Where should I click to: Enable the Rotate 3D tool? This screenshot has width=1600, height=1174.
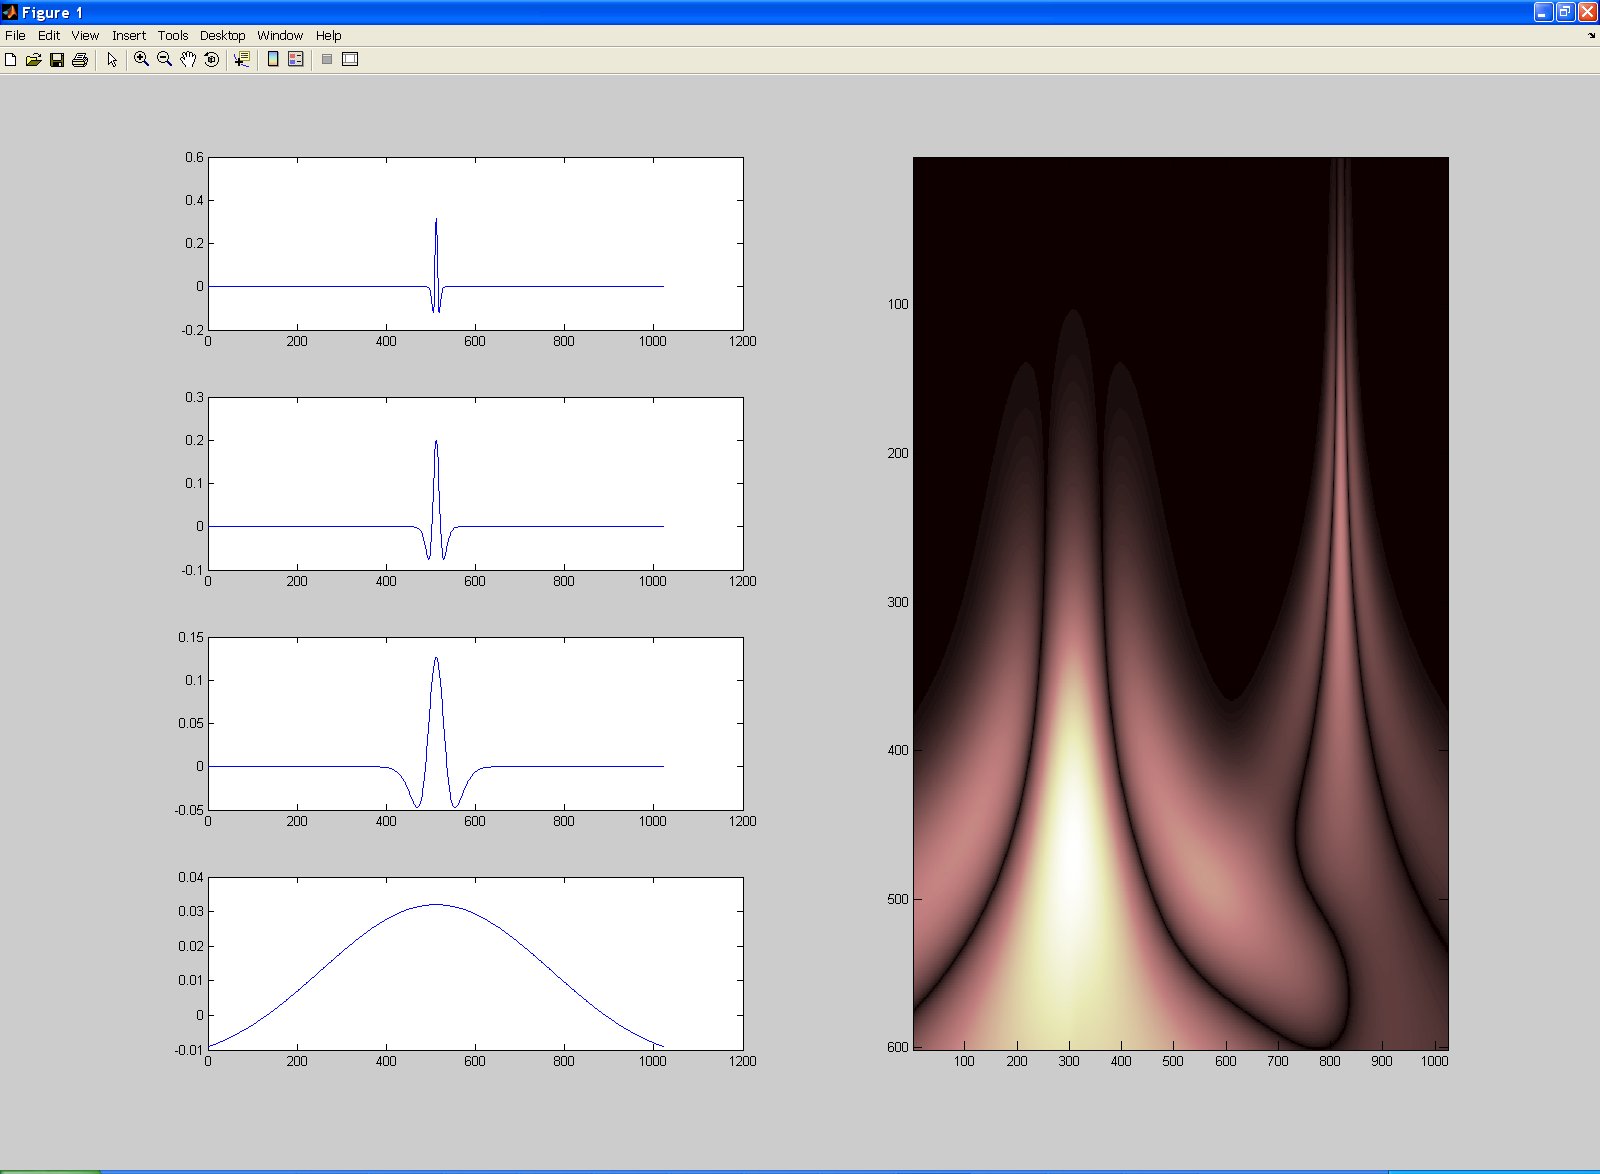(211, 60)
